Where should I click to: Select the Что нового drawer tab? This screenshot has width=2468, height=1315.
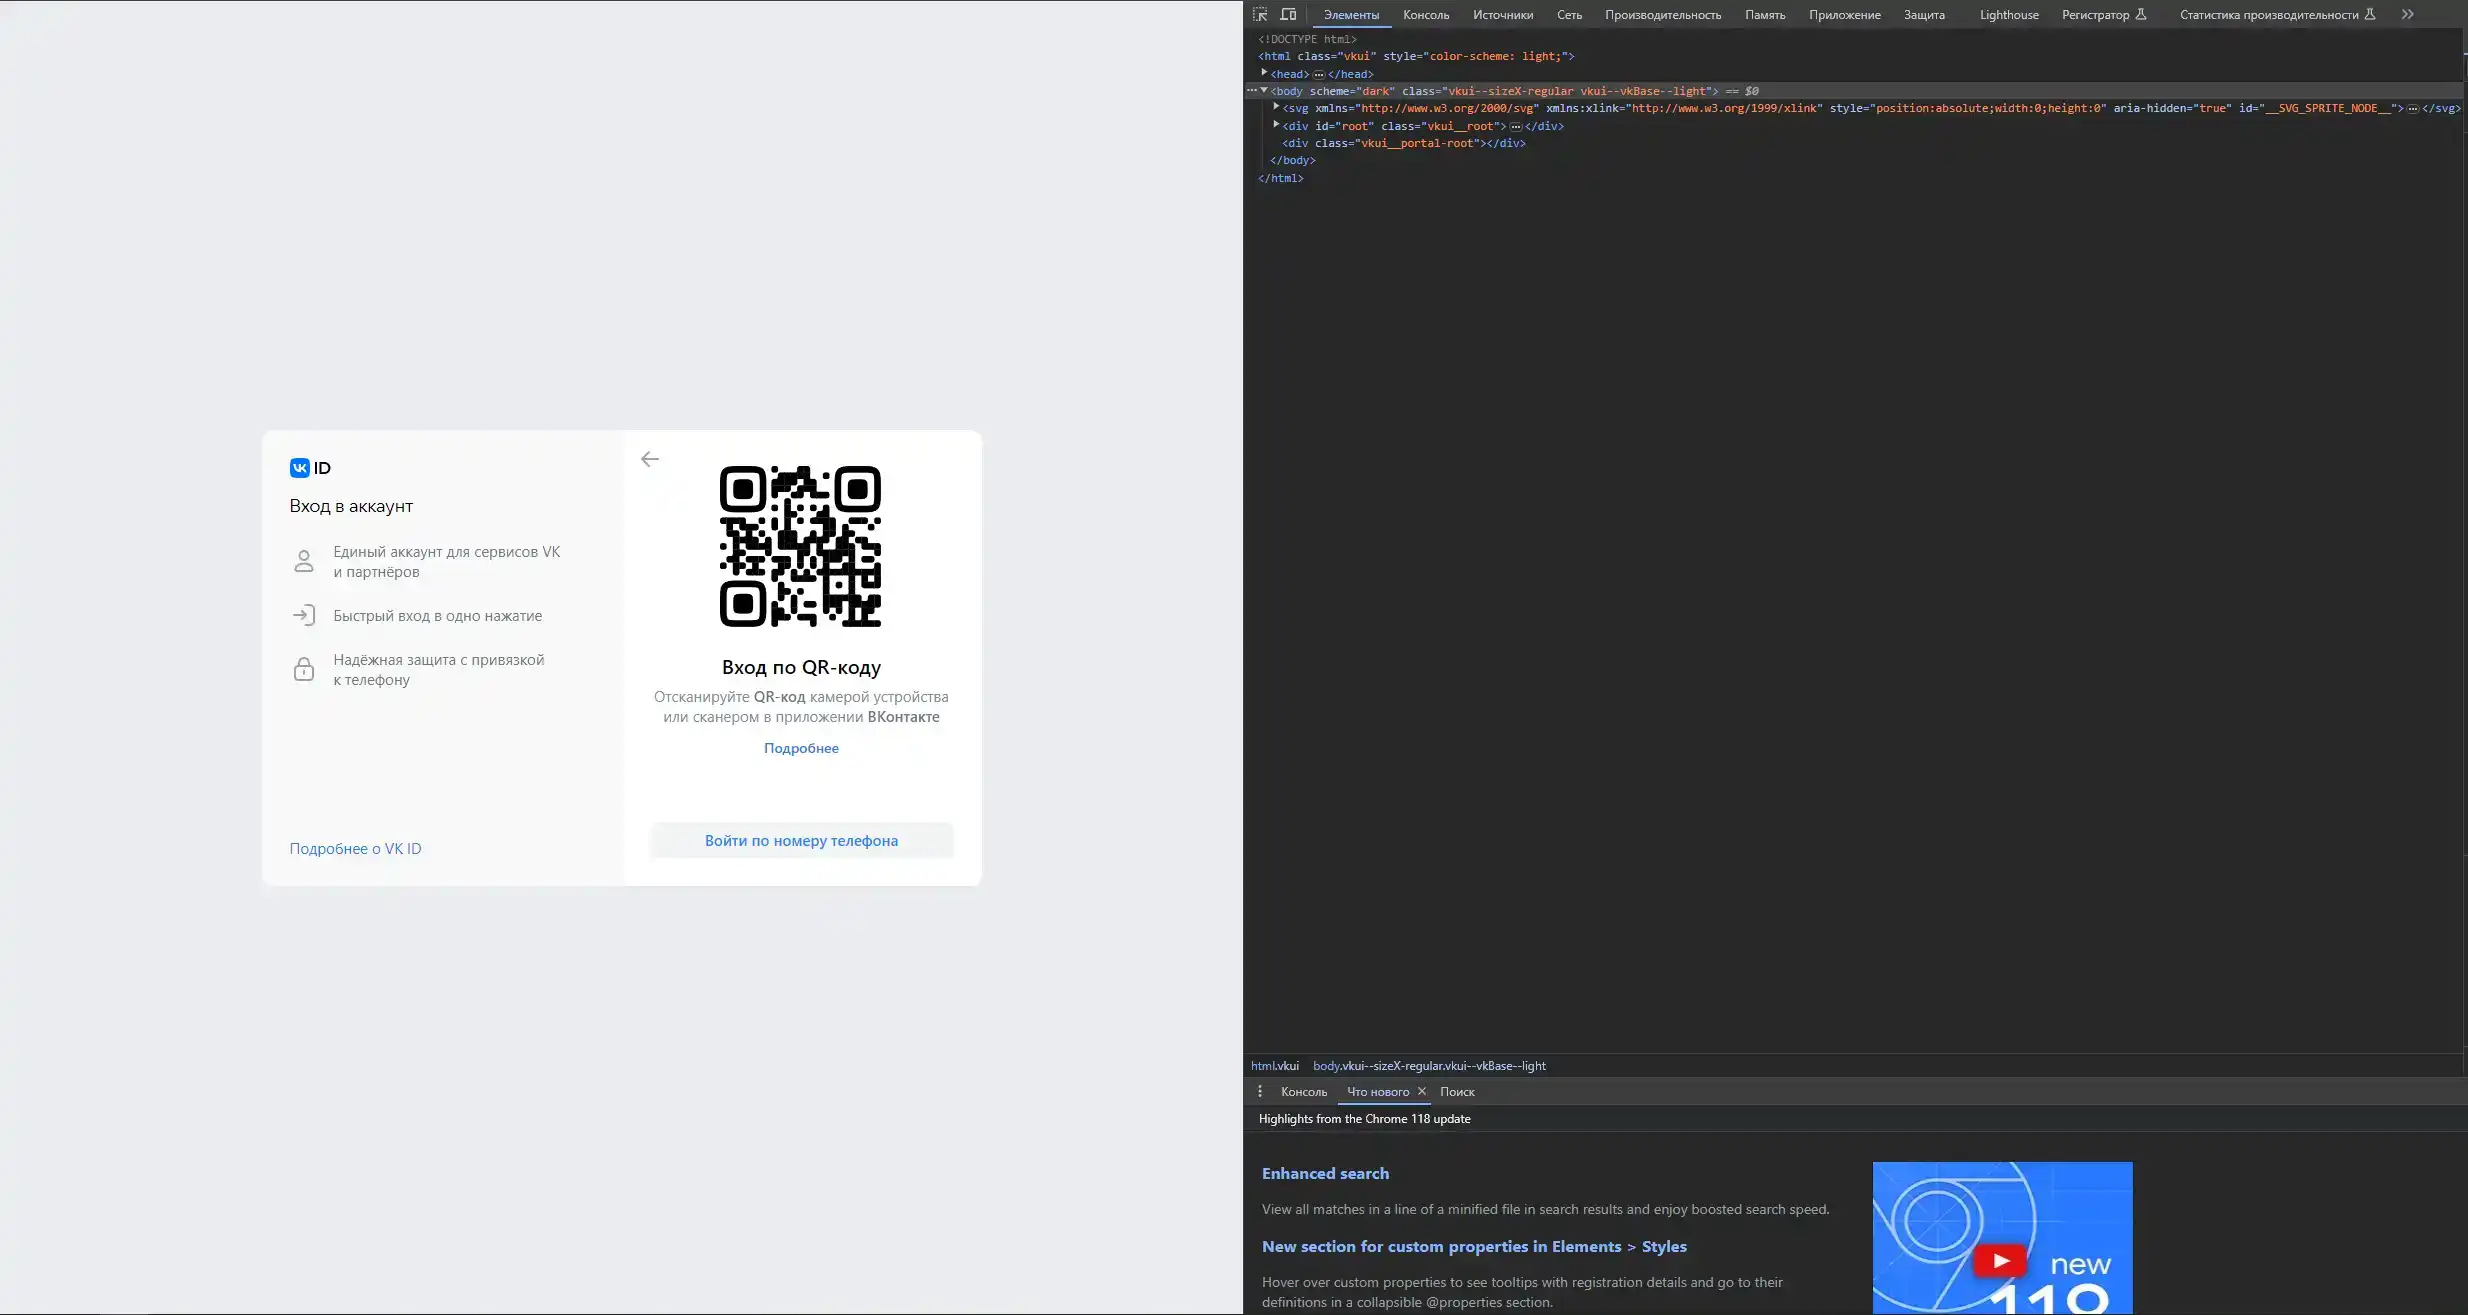coord(1377,1092)
